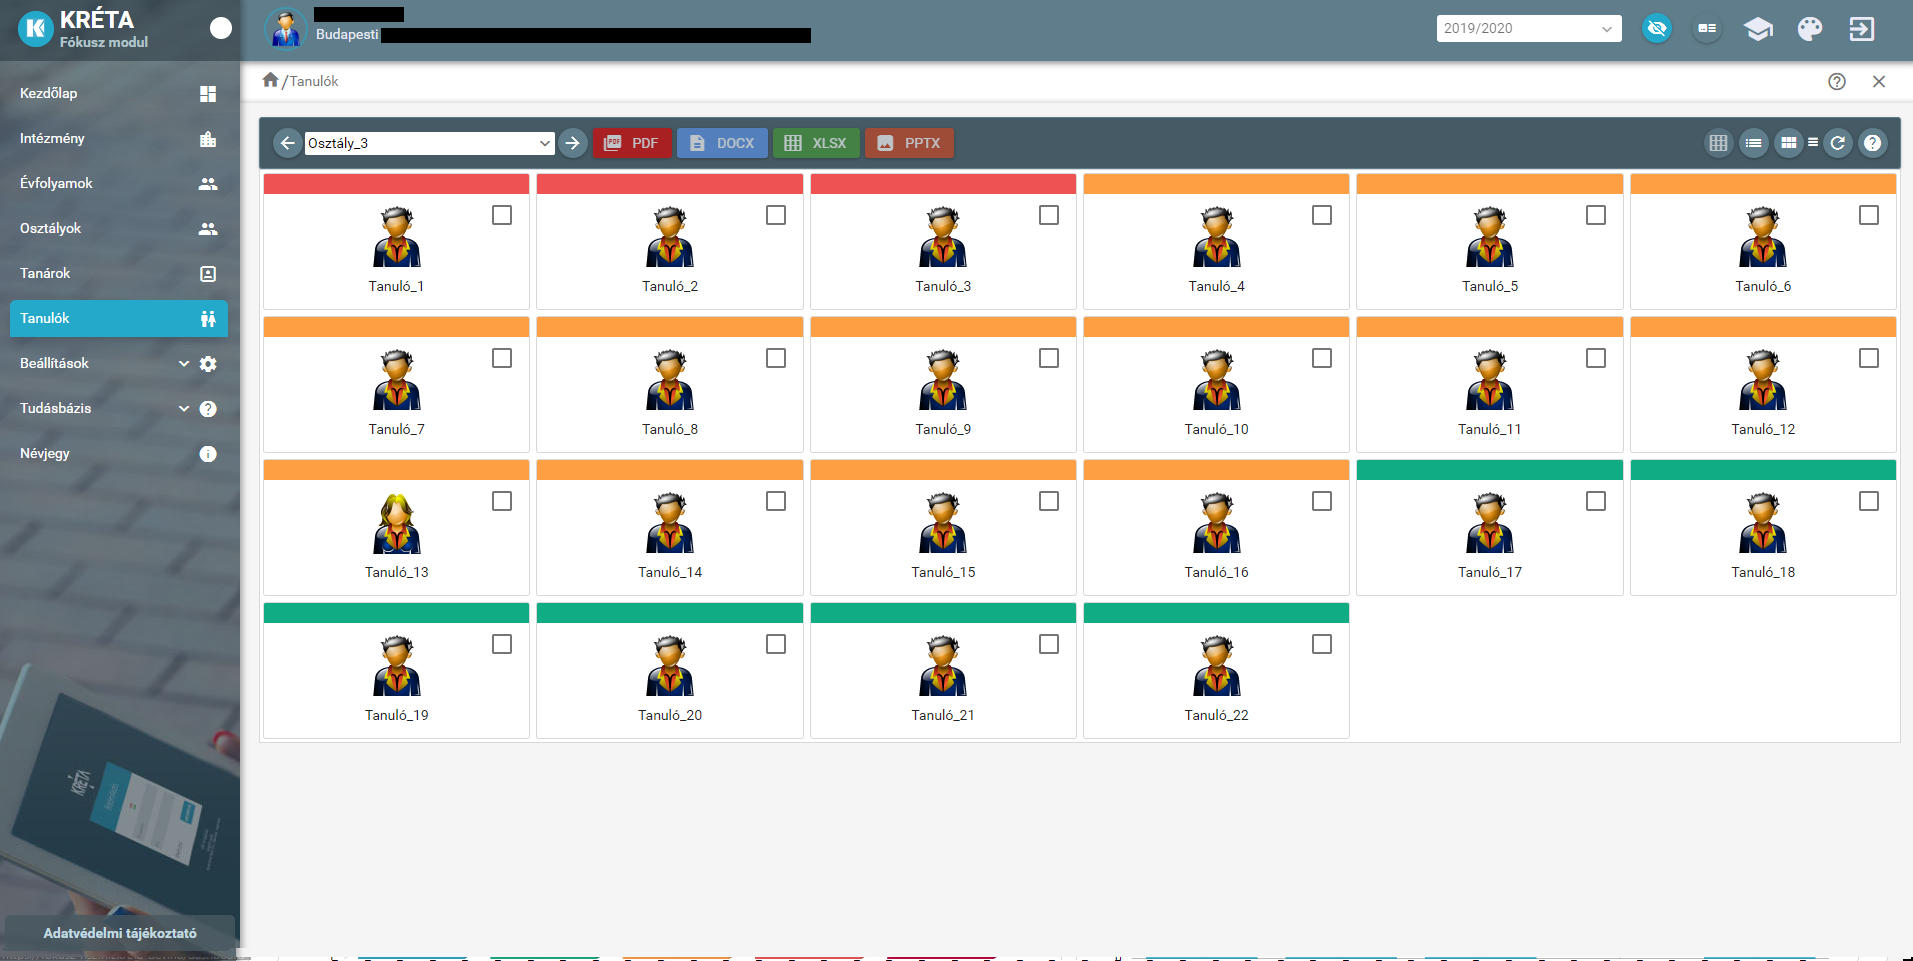Expand the Tudásbázis submenu chevron
1913x961 pixels.
point(184,409)
